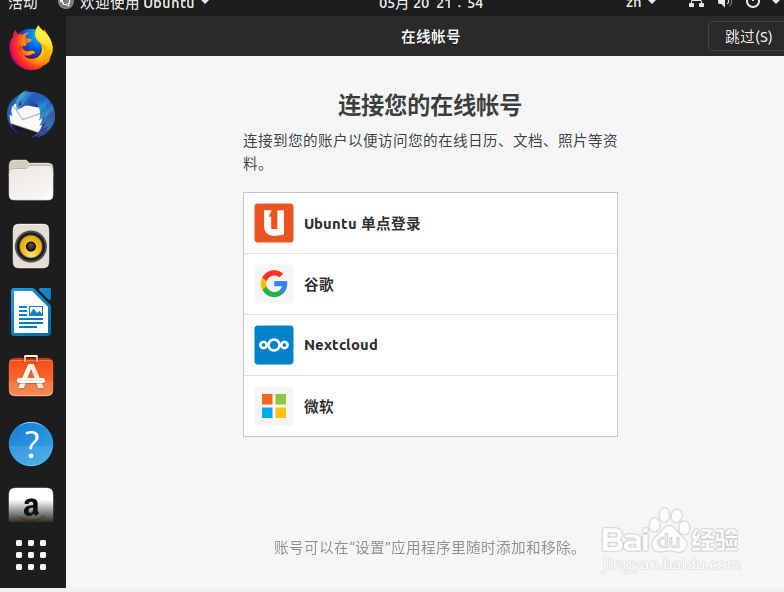Click the power icon in top bar
784x592 pixels.
752,4
